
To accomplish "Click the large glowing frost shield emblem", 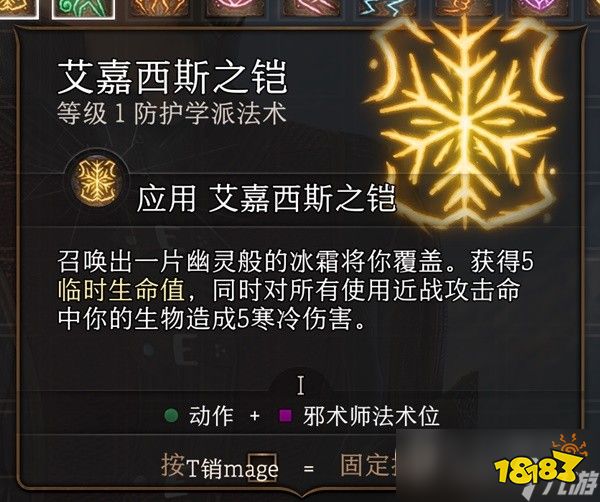I will [x=464, y=121].
